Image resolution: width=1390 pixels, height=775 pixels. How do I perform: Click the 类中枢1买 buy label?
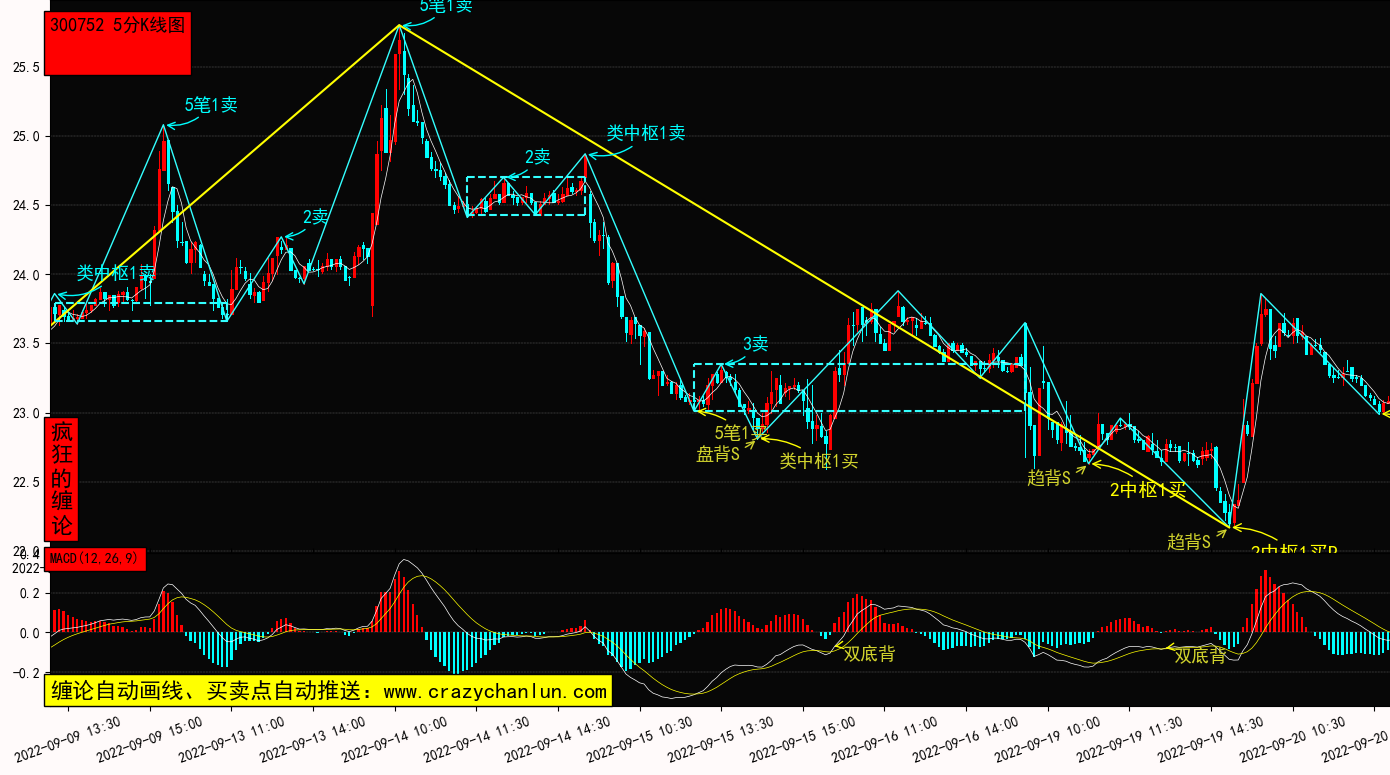[x=819, y=461]
